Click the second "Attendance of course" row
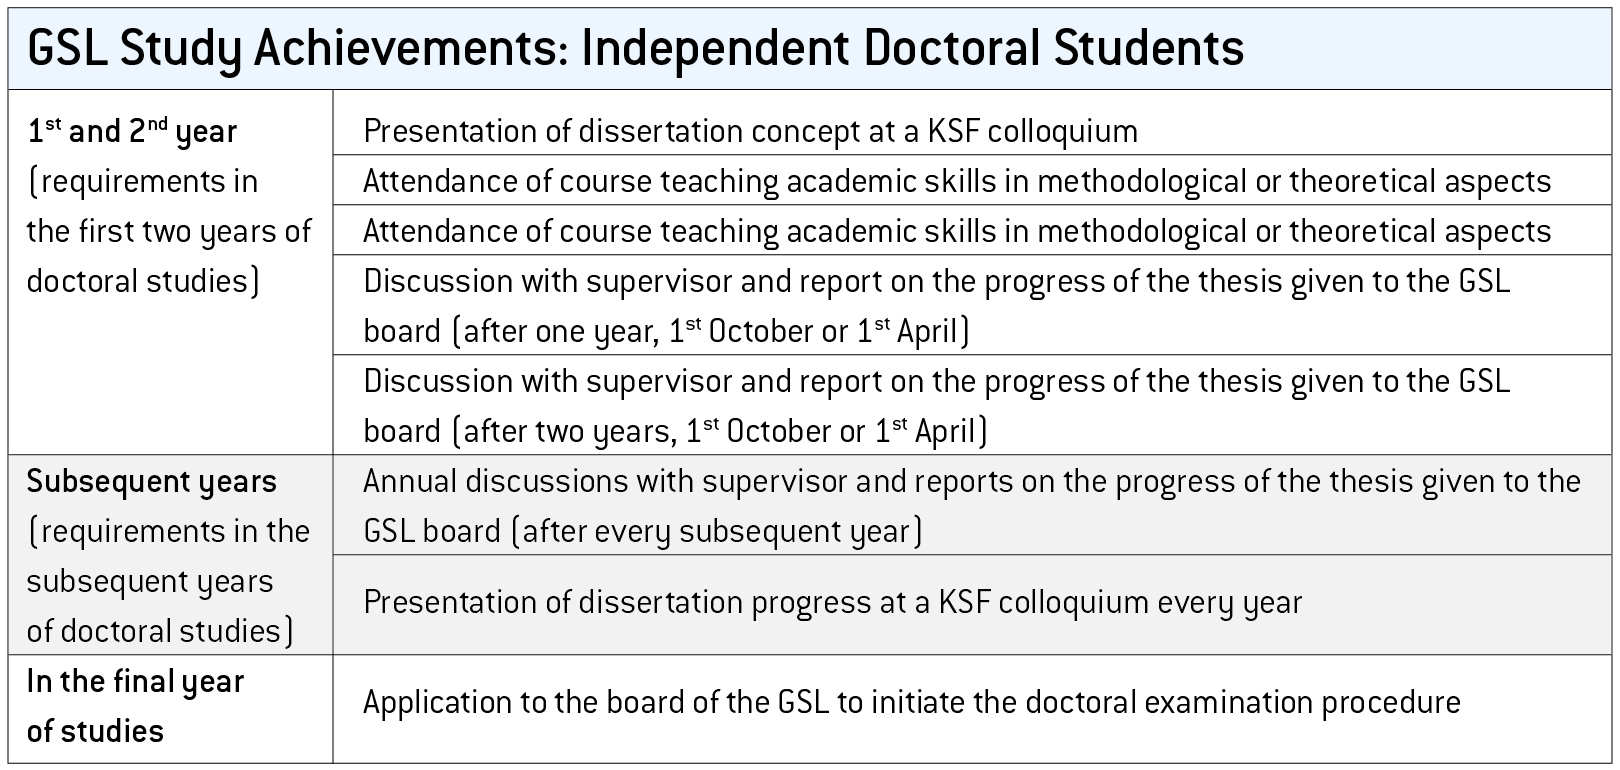Image resolution: width=1620 pixels, height=770 pixels. point(956,231)
